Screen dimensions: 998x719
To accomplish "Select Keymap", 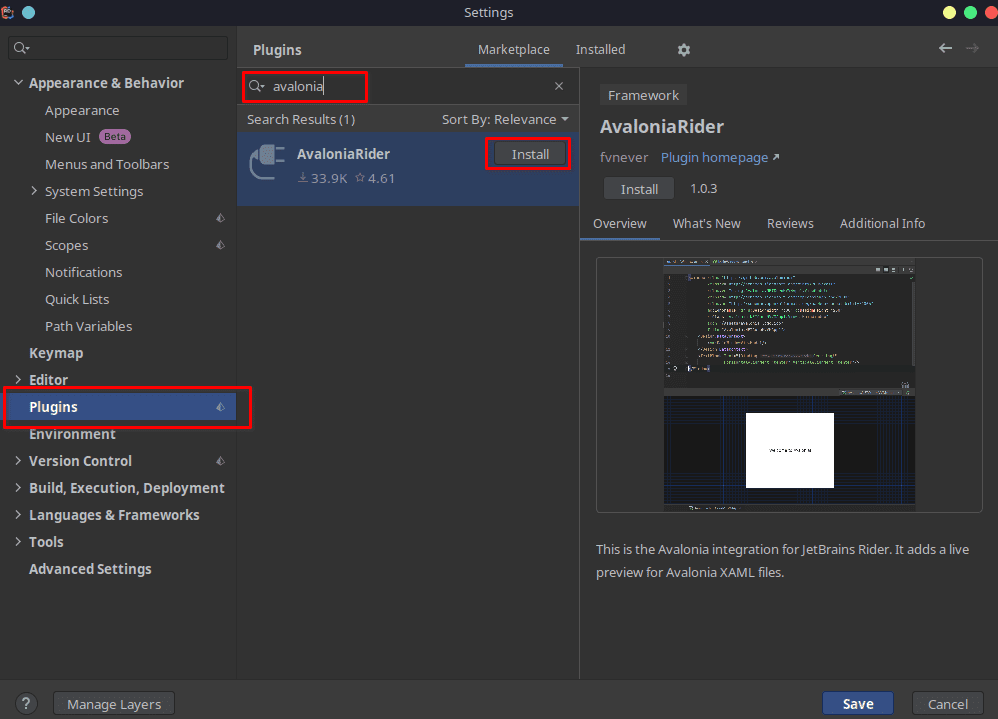I will click(x=56, y=353).
